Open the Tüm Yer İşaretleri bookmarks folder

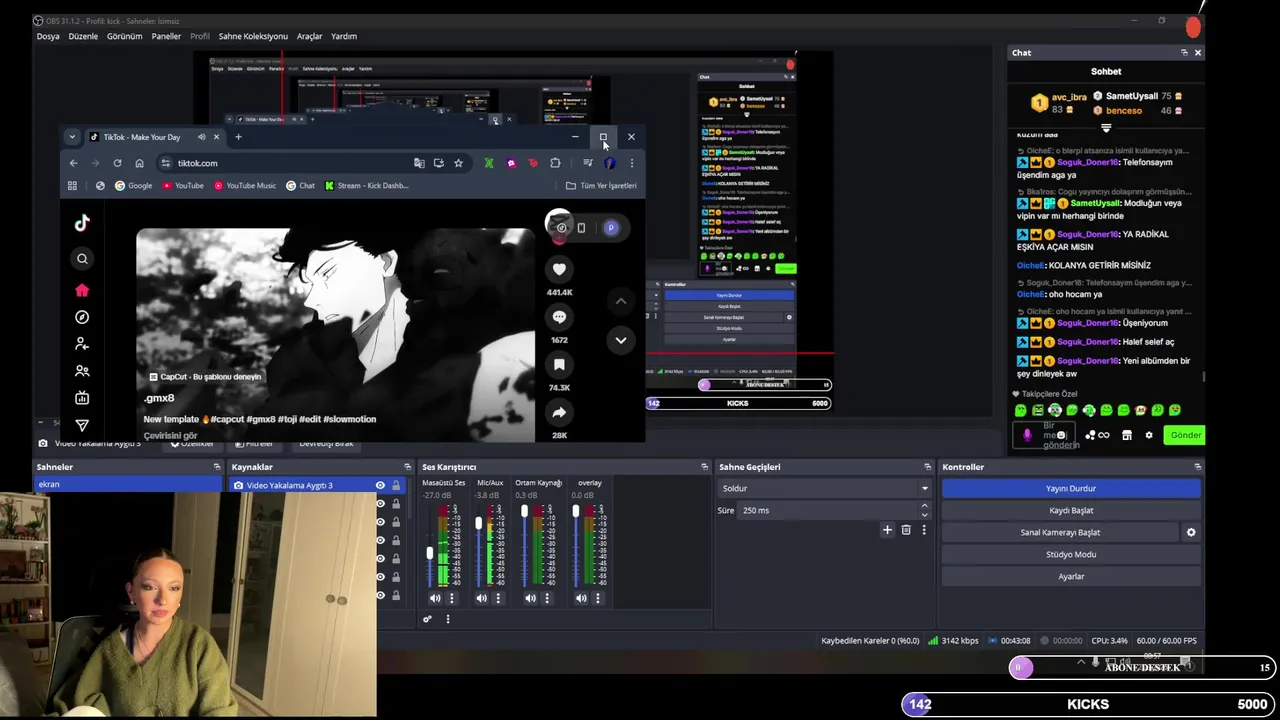click(x=601, y=186)
